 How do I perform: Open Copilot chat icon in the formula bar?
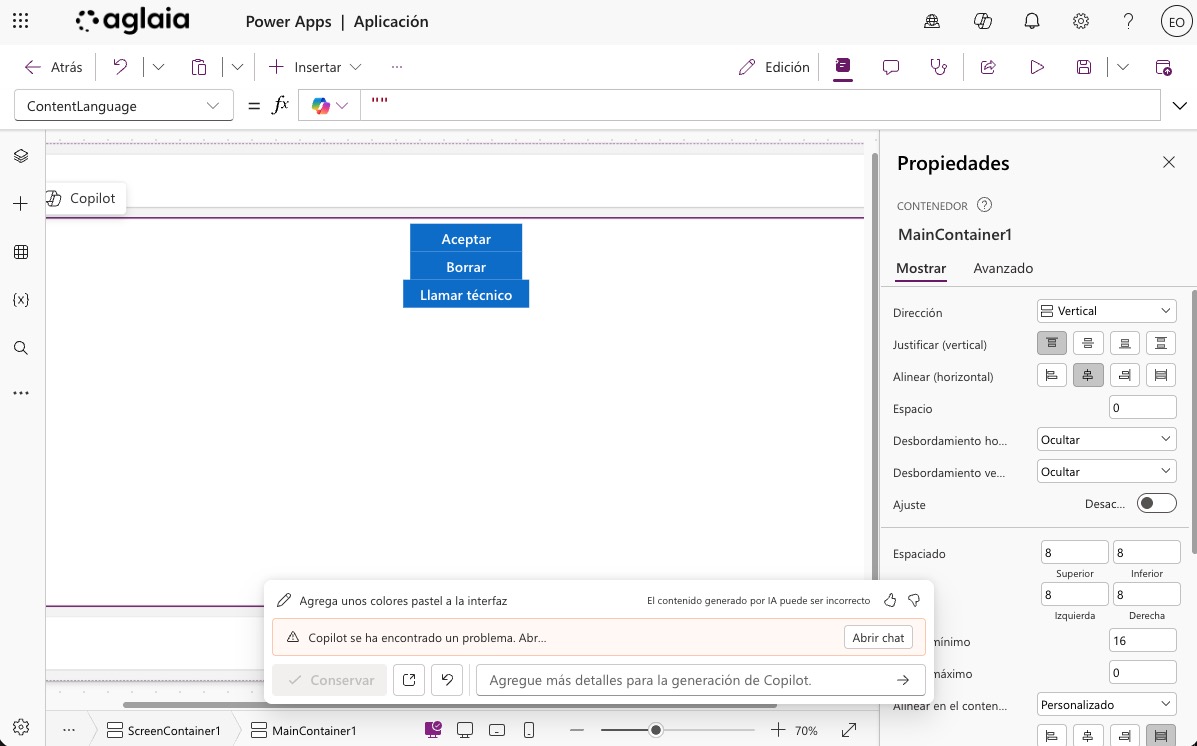point(321,104)
